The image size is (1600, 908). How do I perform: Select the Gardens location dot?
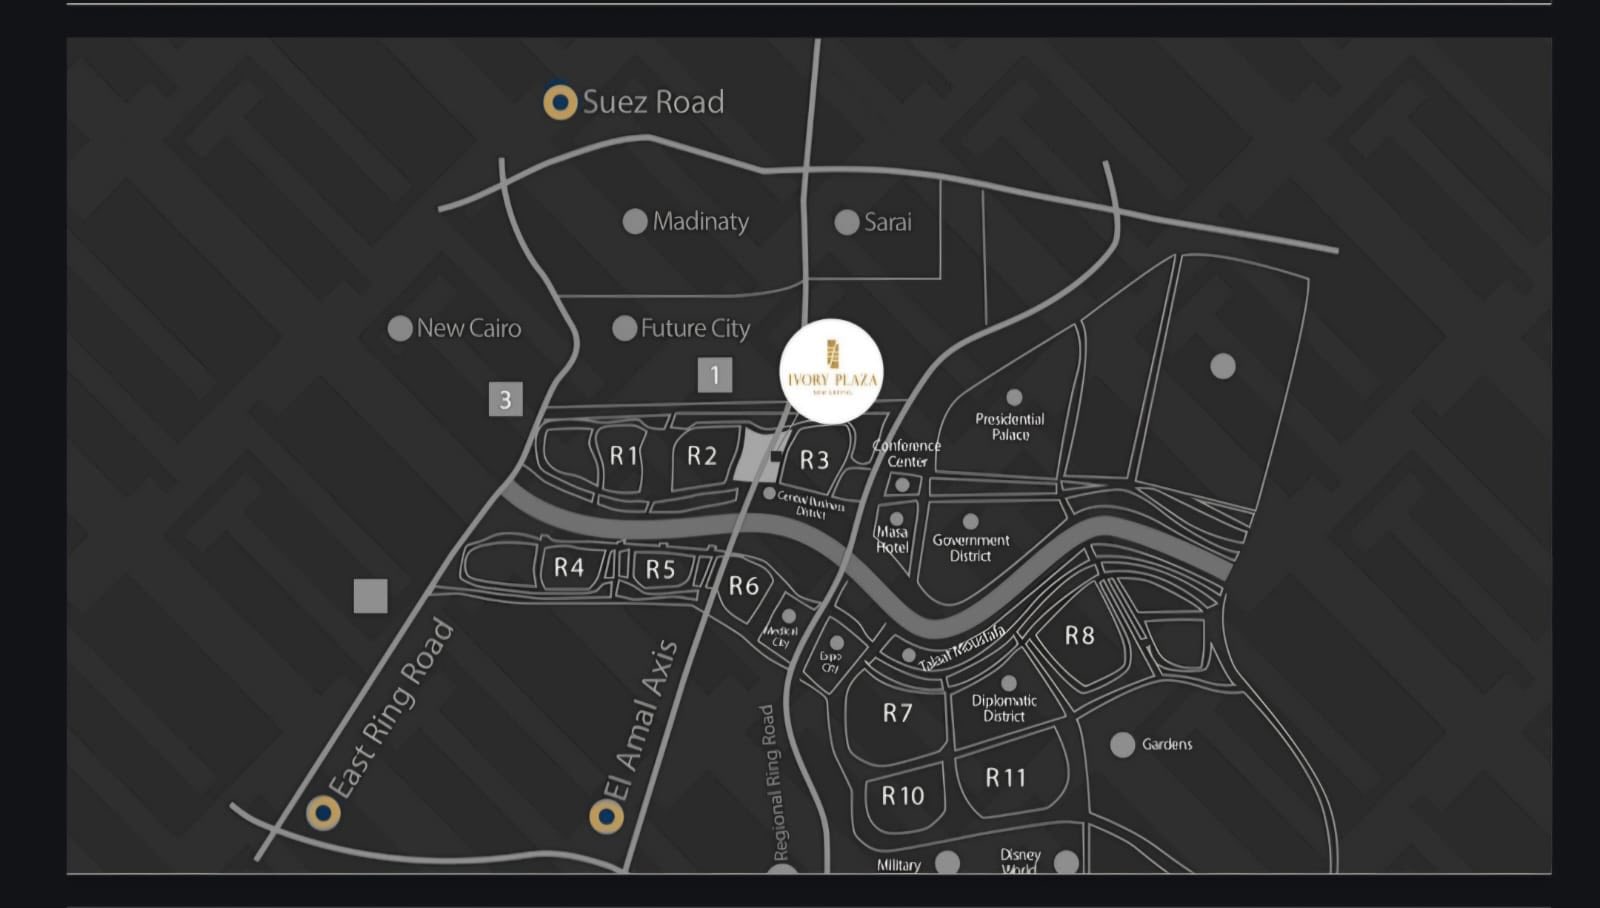pos(1123,744)
